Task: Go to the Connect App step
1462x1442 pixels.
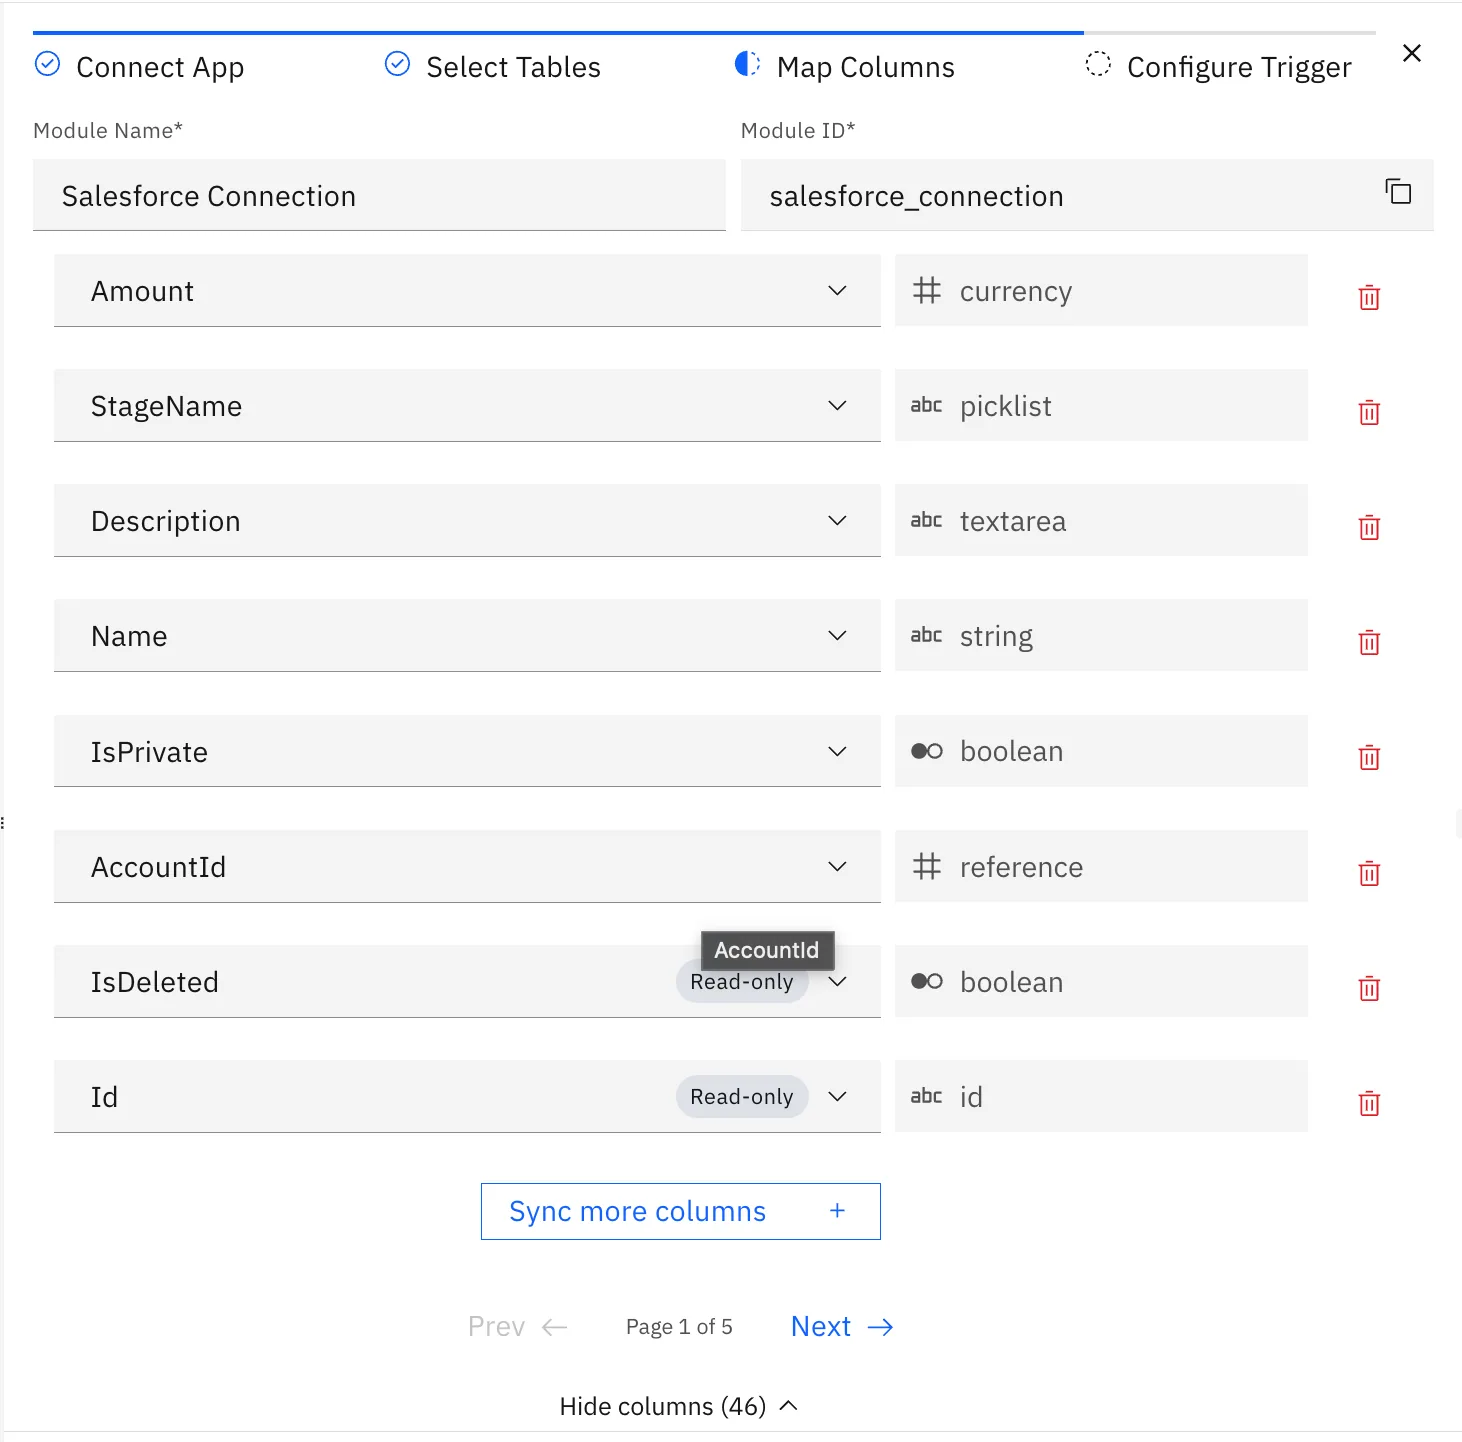Action: click(x=140, y=66)
